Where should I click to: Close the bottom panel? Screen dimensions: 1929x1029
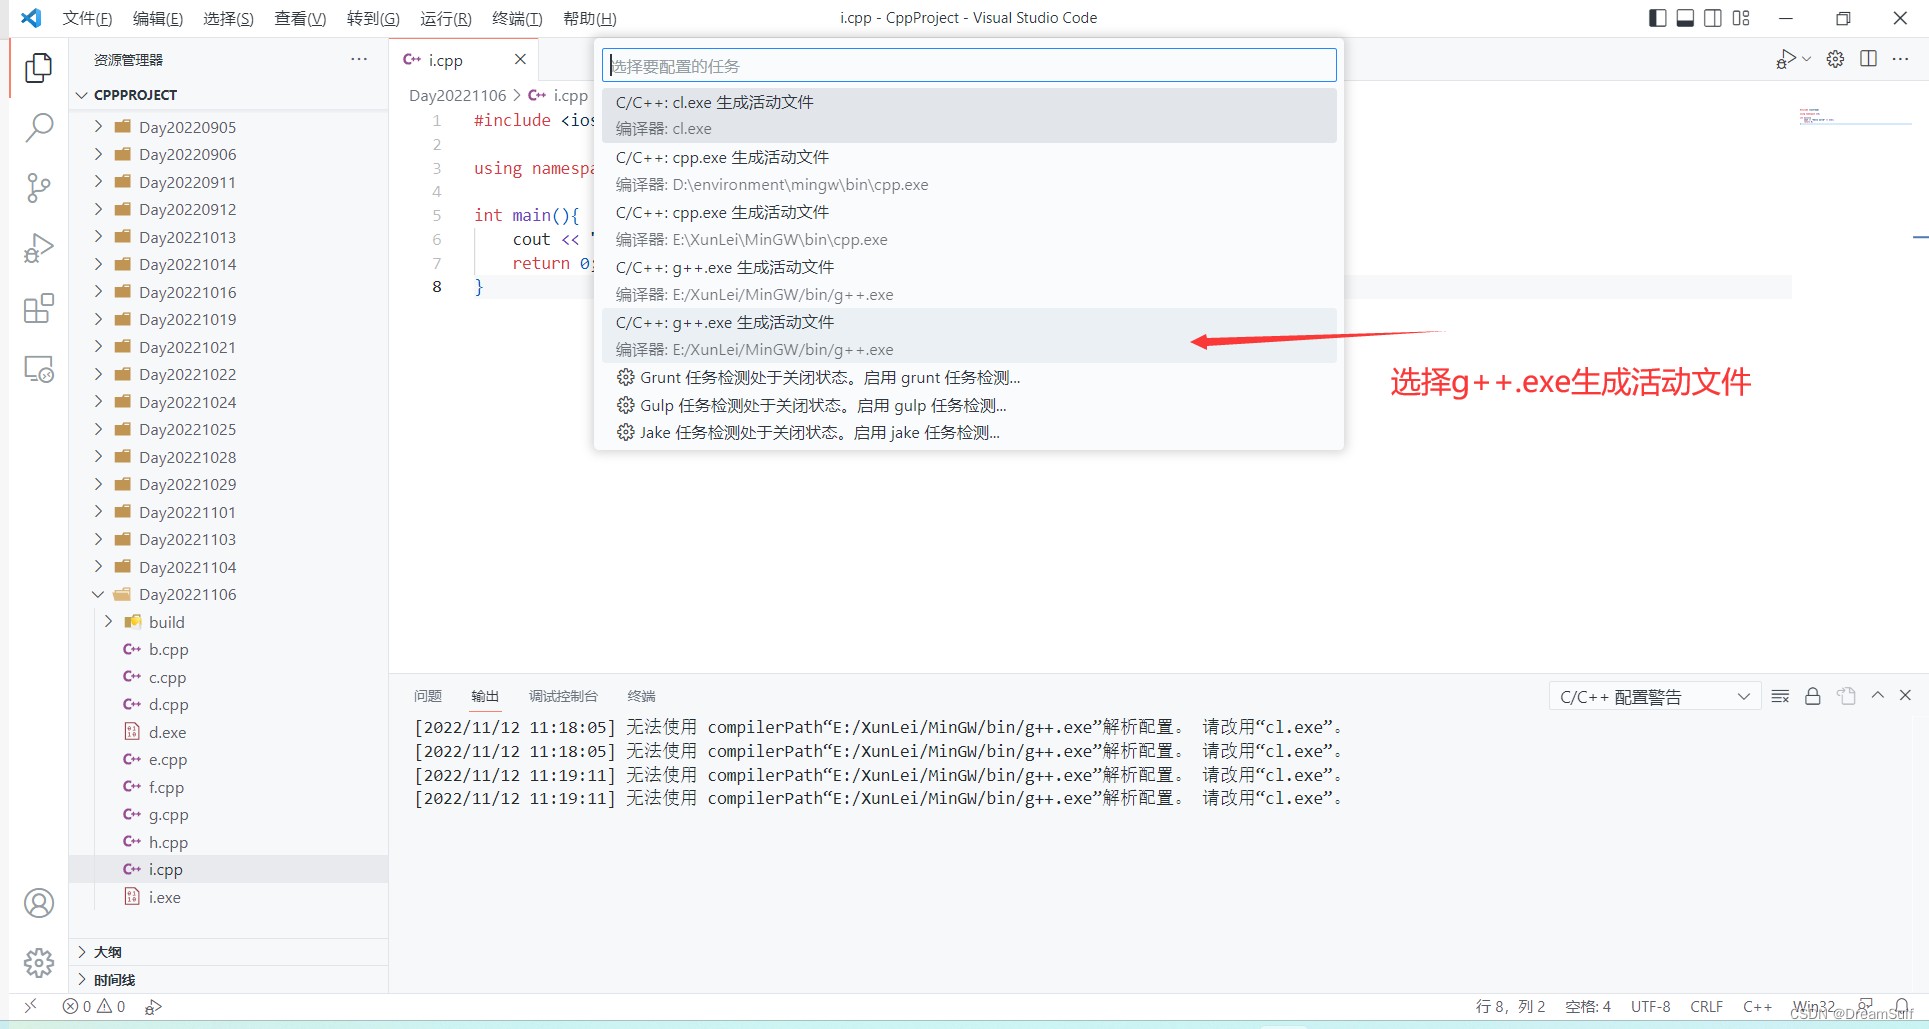pyautogui.click(x=1905, y=695)
